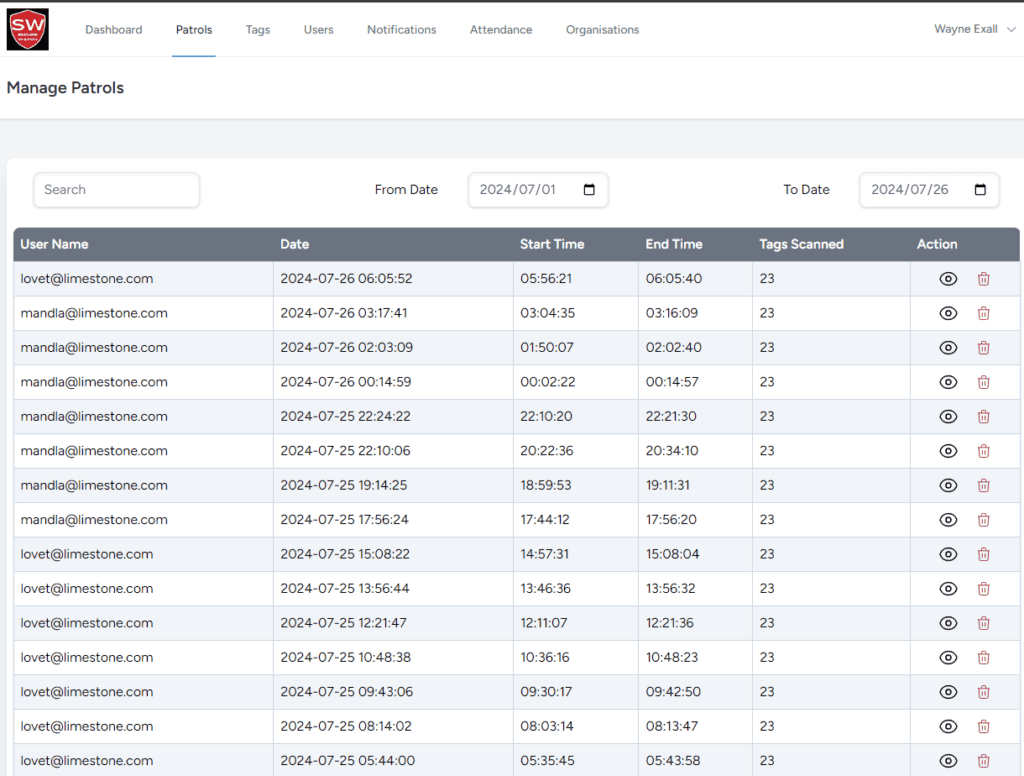Delete the patrol dated 2024-07-26 03:17:41
This screenshot has height=776, width=1024.
(x=983, y=313)
